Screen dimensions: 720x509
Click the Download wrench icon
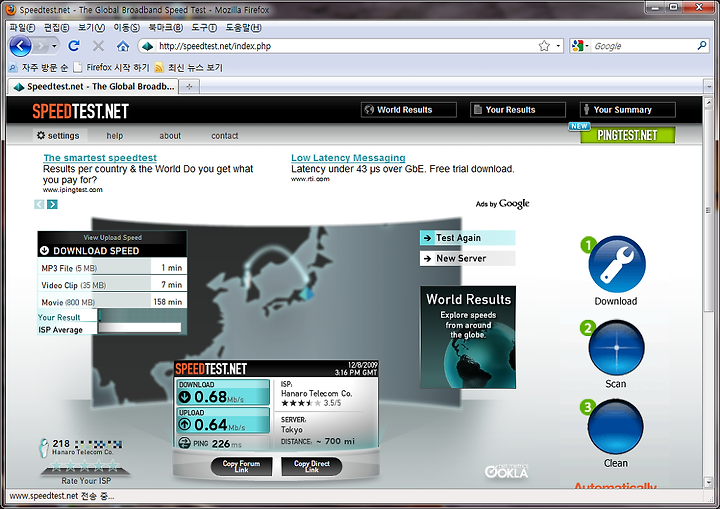[x=616, y=265]
